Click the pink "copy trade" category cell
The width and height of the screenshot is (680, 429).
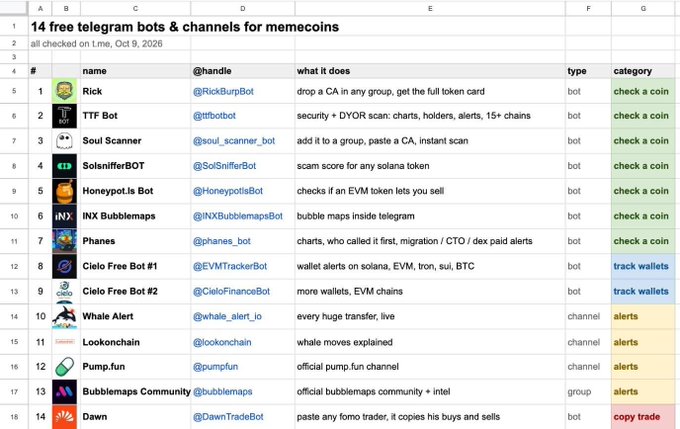point(643,417)
